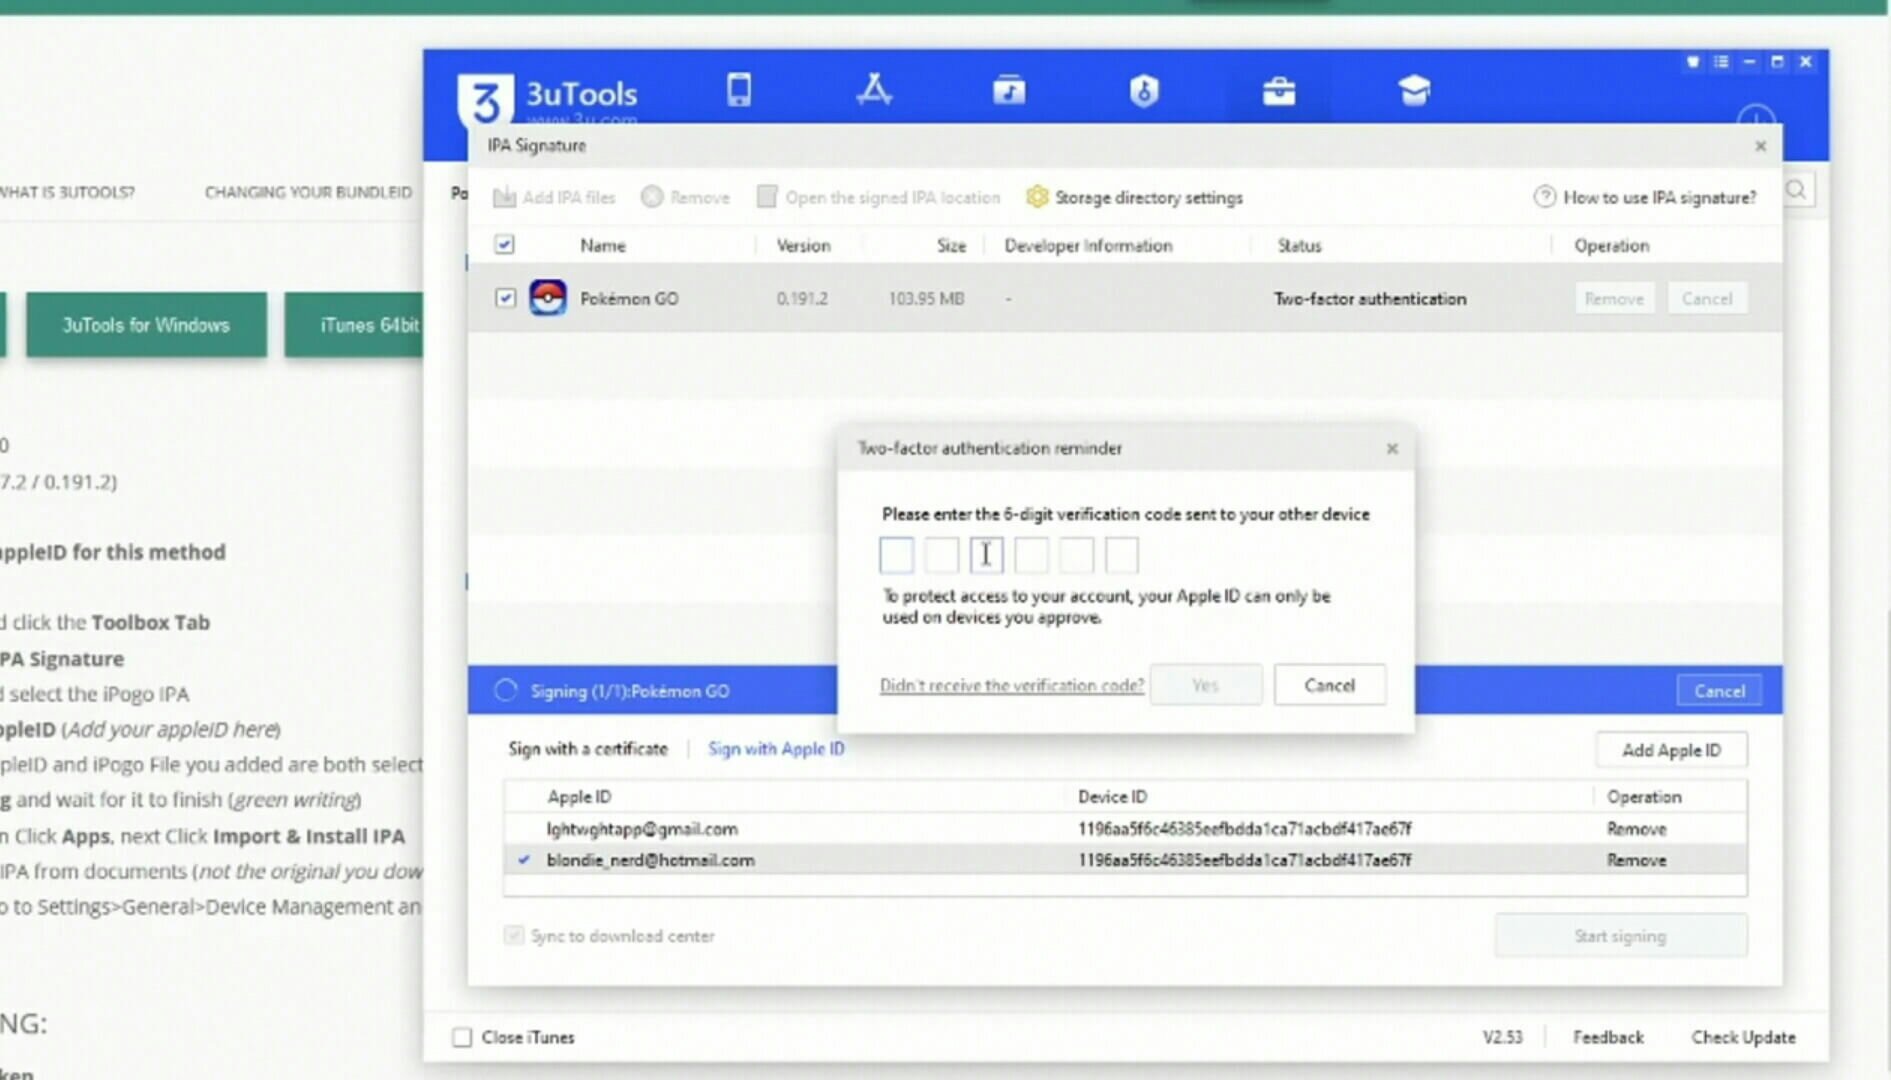
Task: Focus the fourth verification code digit box
Action: (x=1031, y=555)
